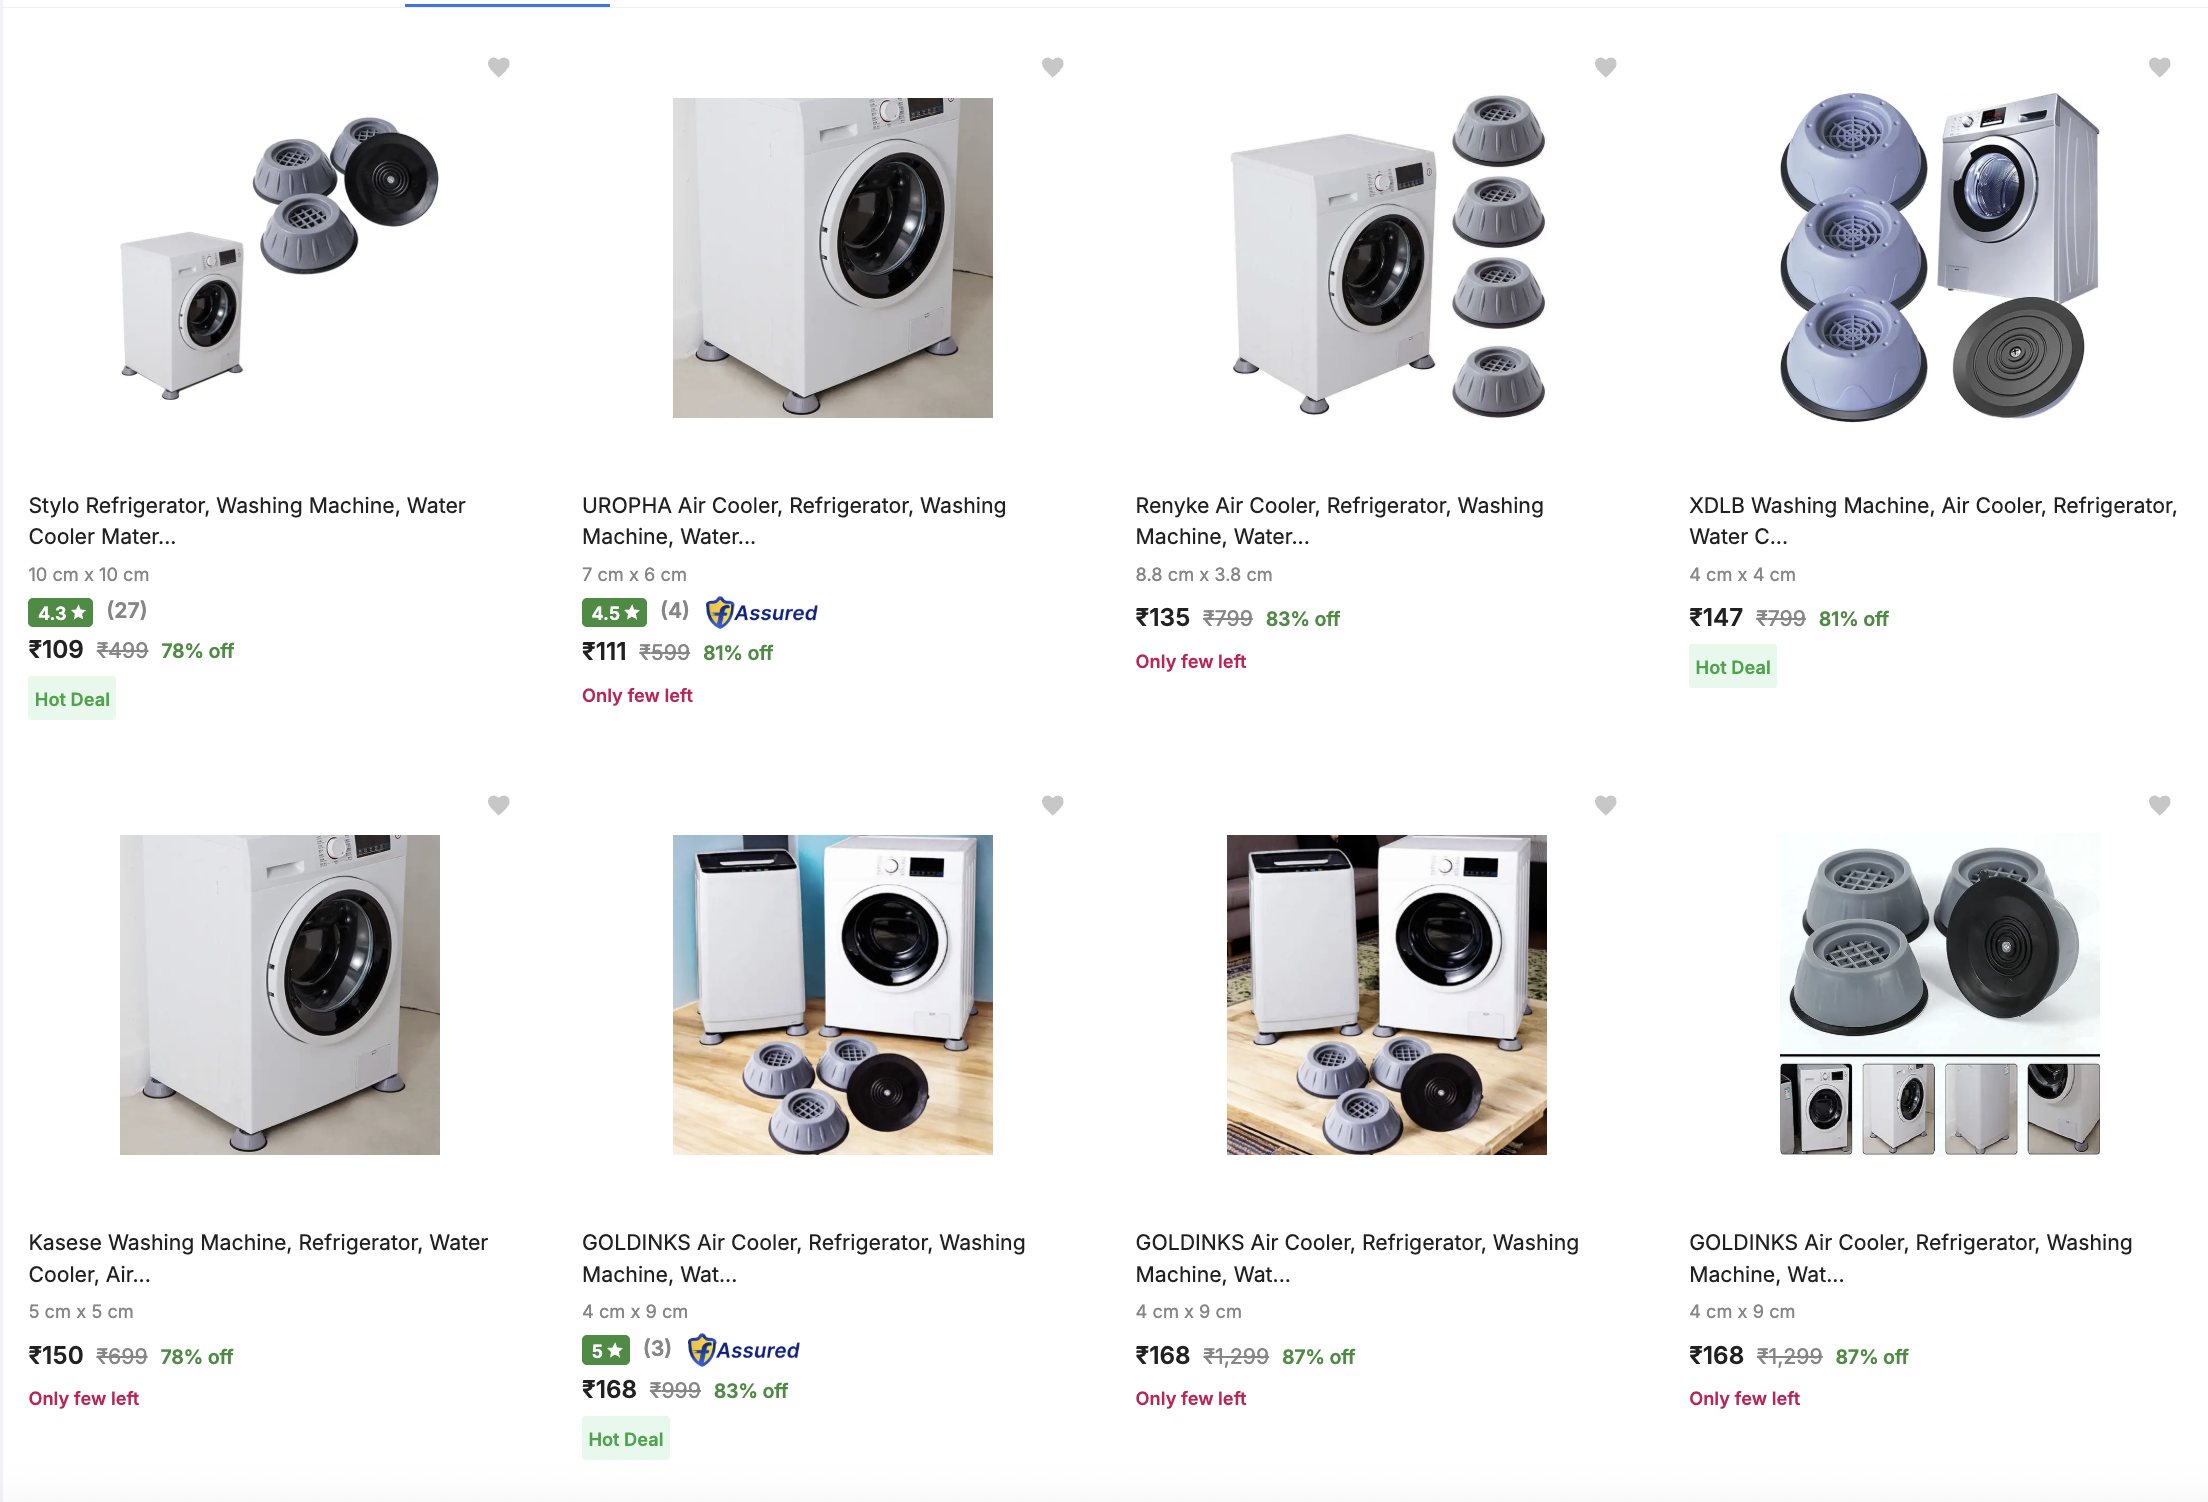
Task: Click Assured badge on GOLDINKS 5-star listing
Action: pyautogui.click(x=743, y=1350)
